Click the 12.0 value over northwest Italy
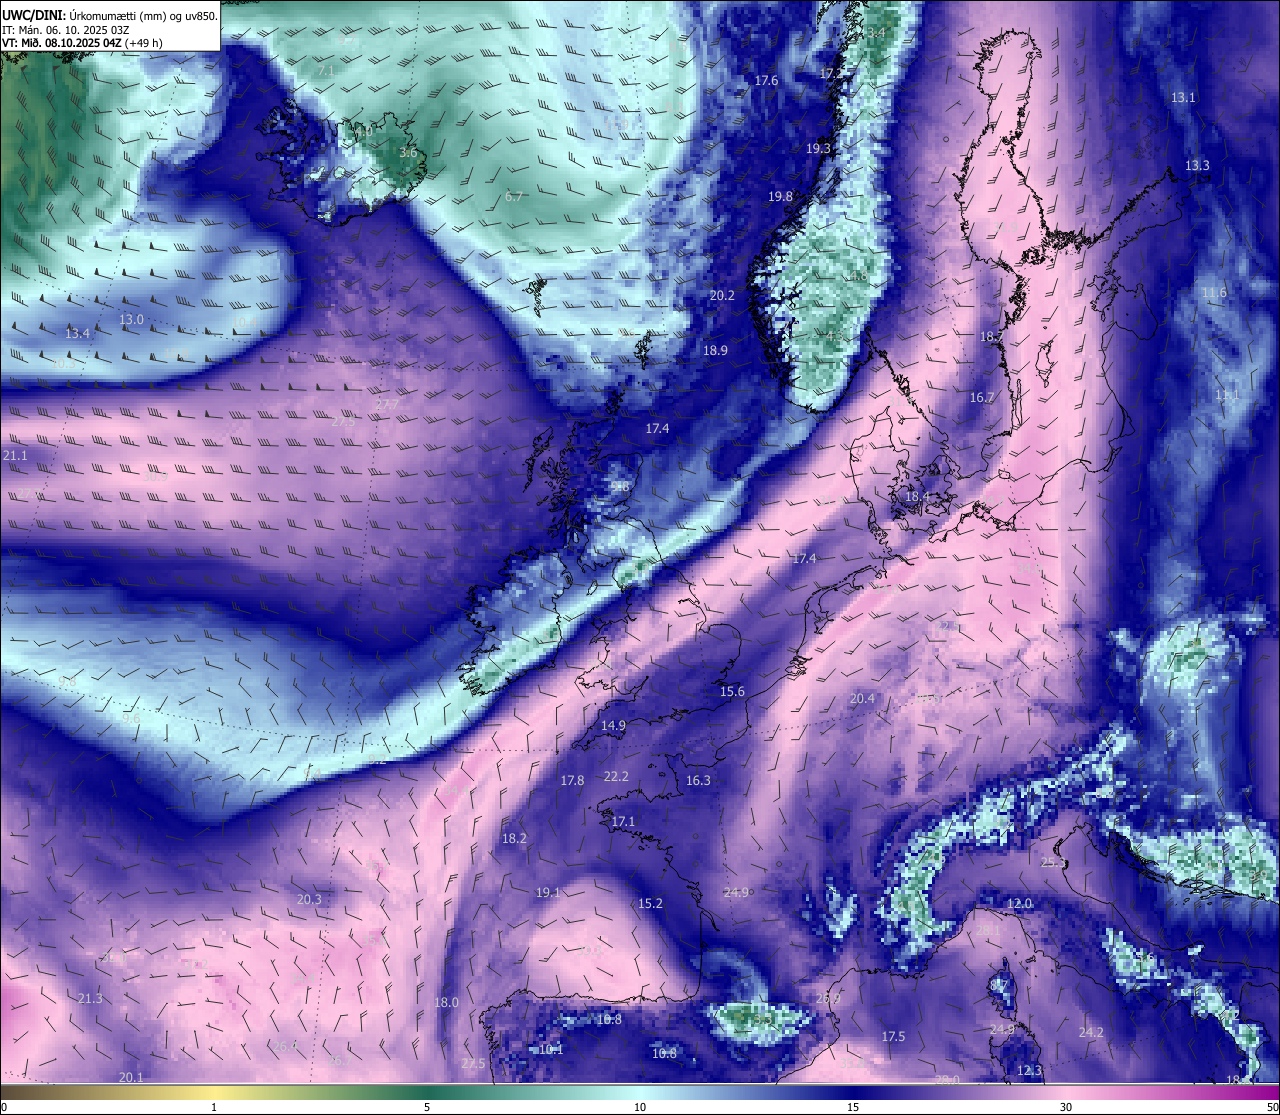1280x1115 pixels. click(1019, 903)
